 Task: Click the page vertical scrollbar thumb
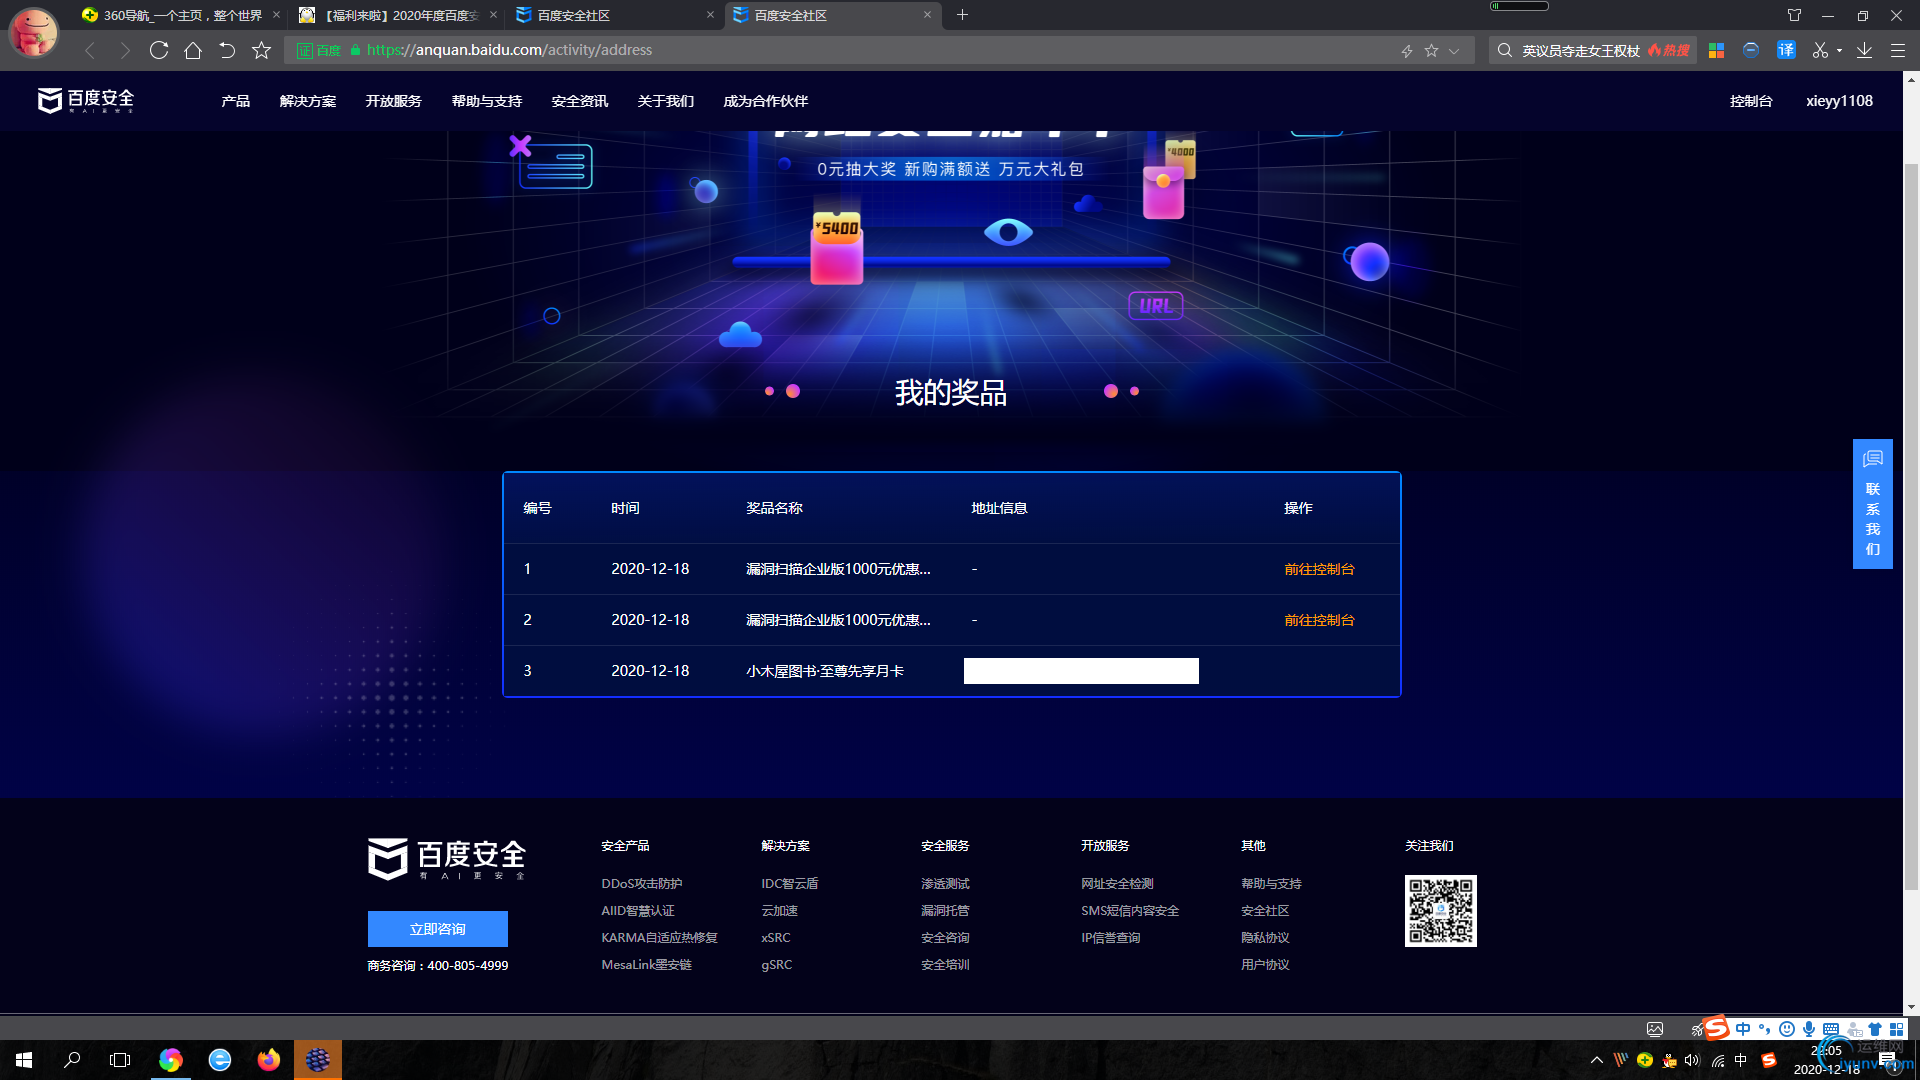[x=1911, y=525]
